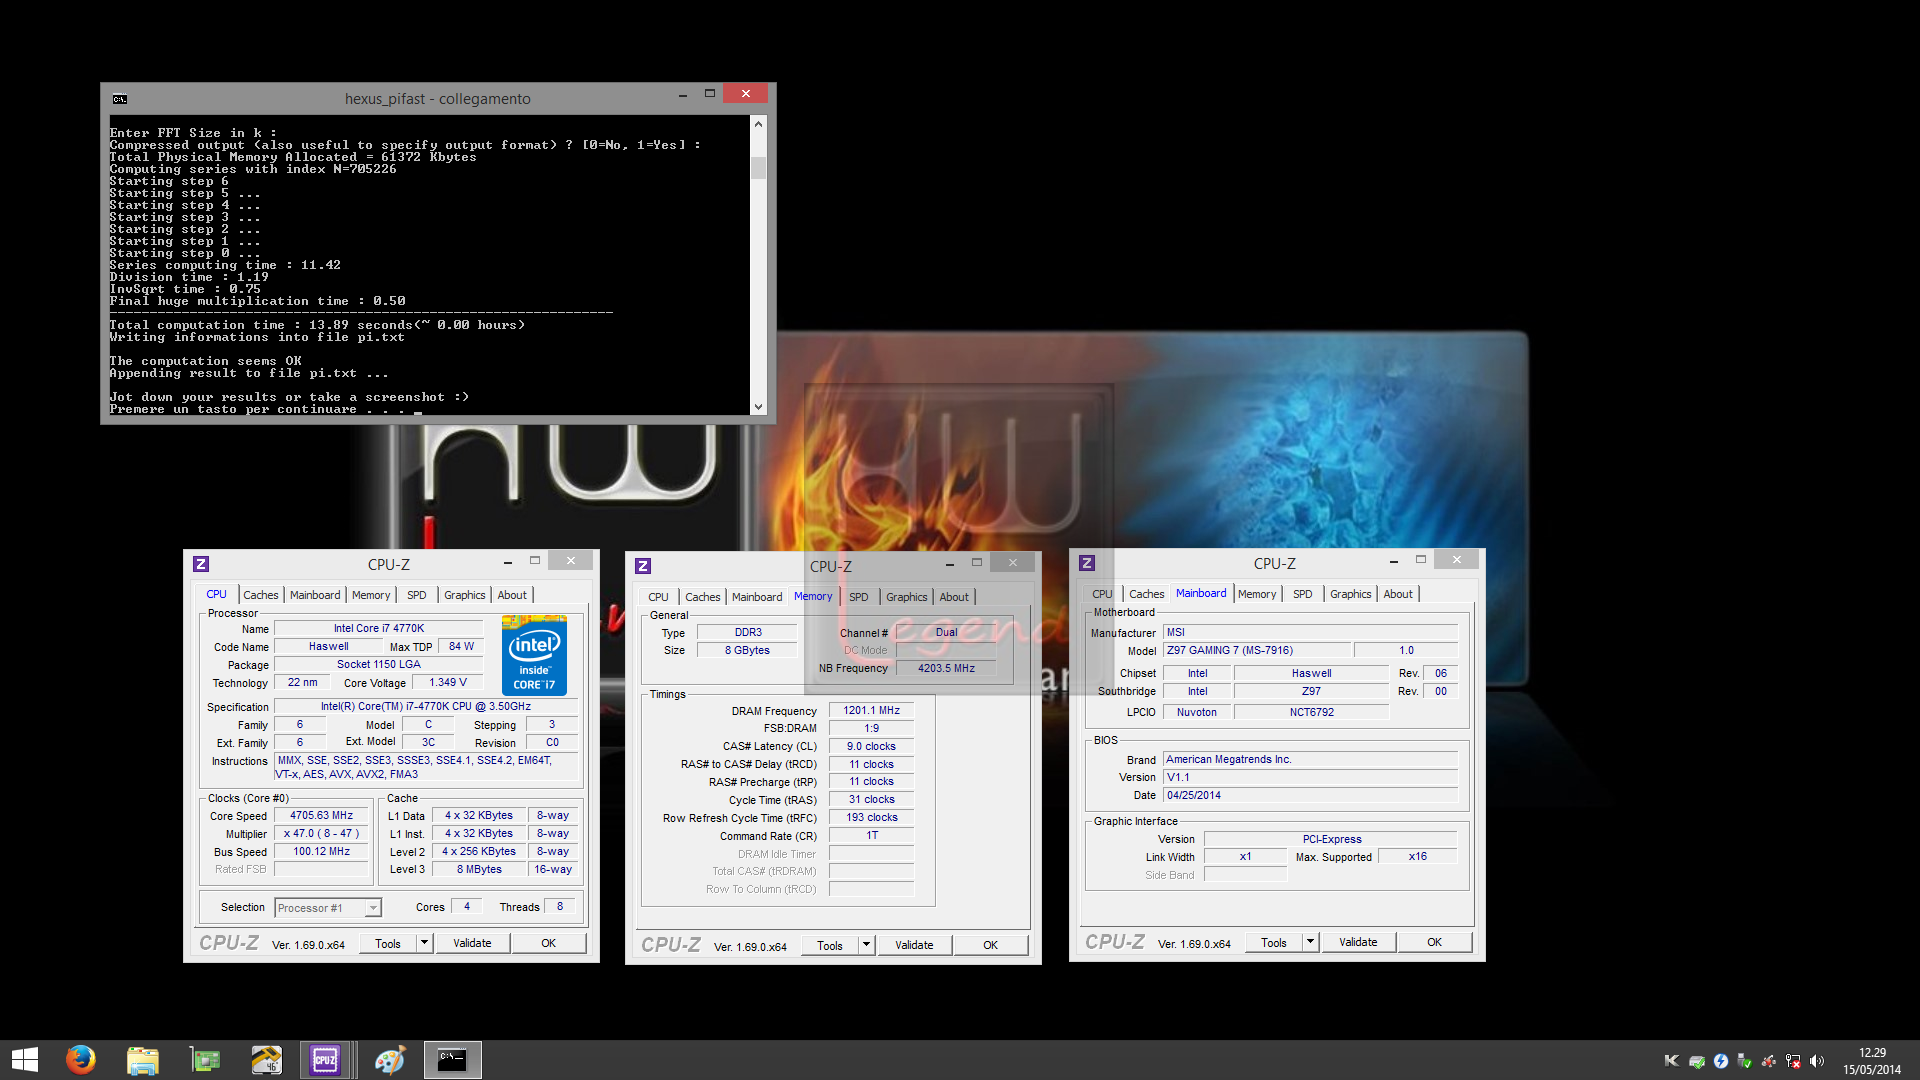This screenshot has height=1080, width=1920.
Task: Click the DRAM Frequency value 1201.1 MHz
Action: tap(872, 711)
